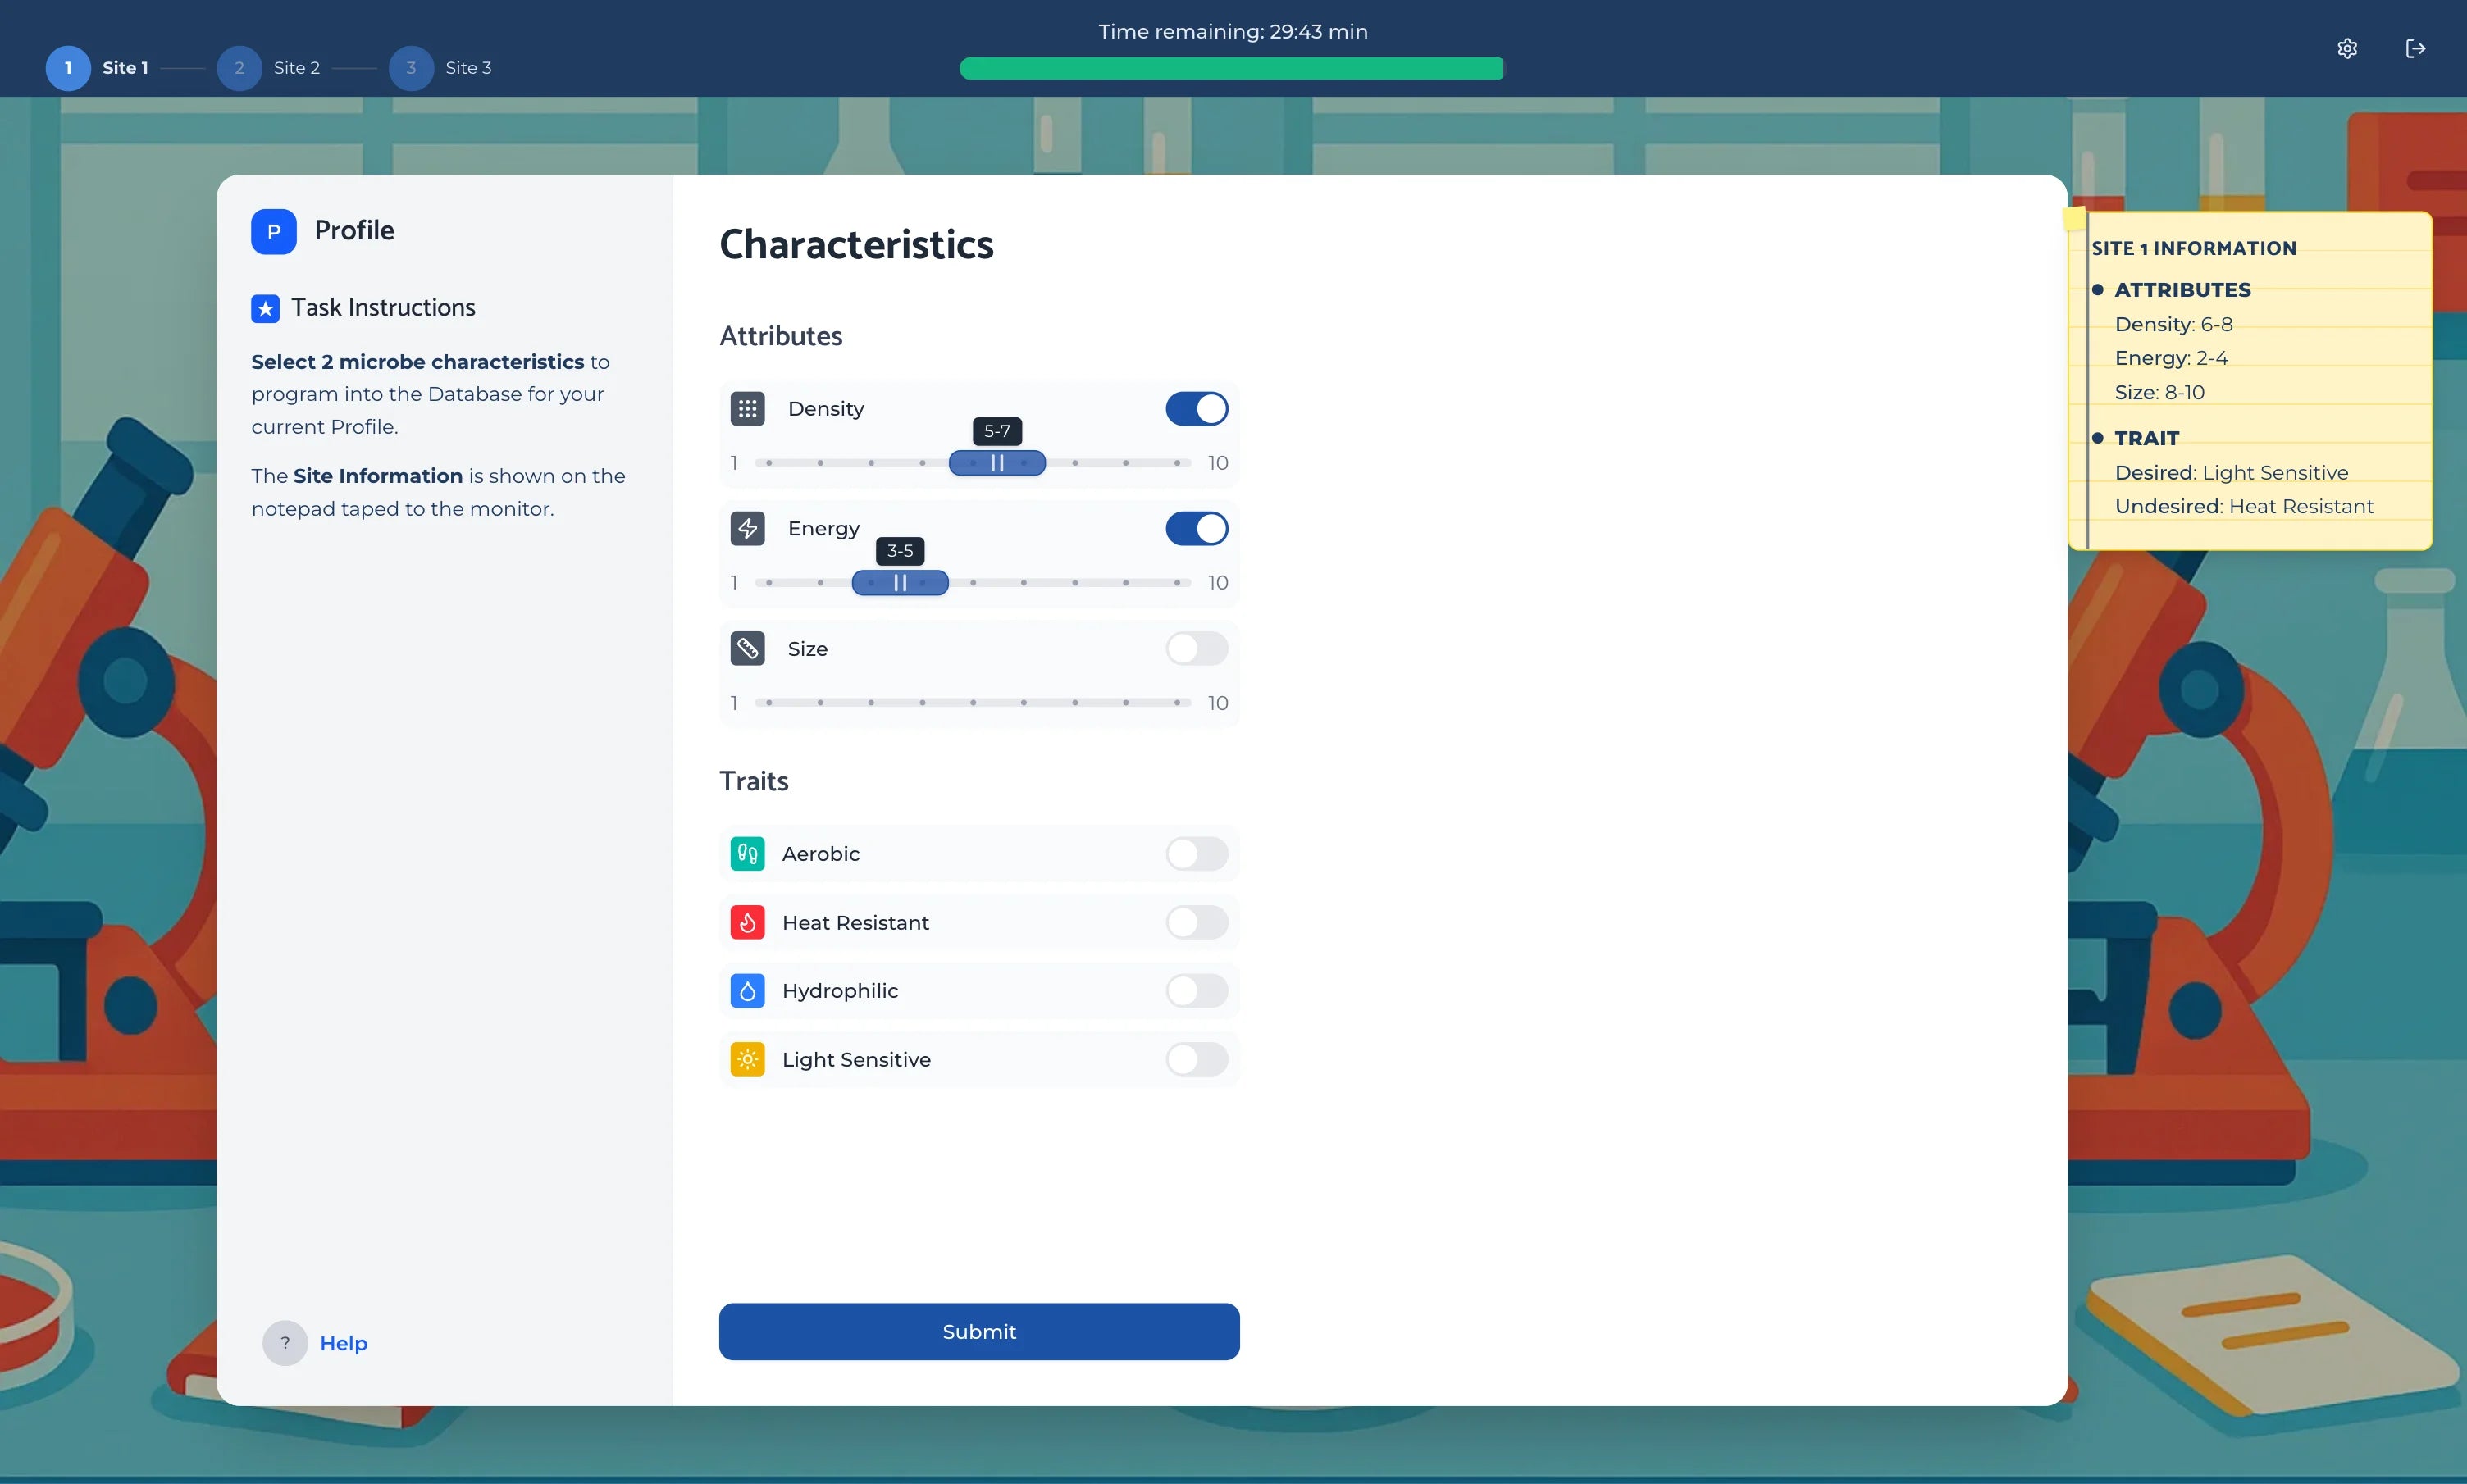Go to the Site 3 step
Viewport: 2467px width, 1484px height.
tap(411, 68)
